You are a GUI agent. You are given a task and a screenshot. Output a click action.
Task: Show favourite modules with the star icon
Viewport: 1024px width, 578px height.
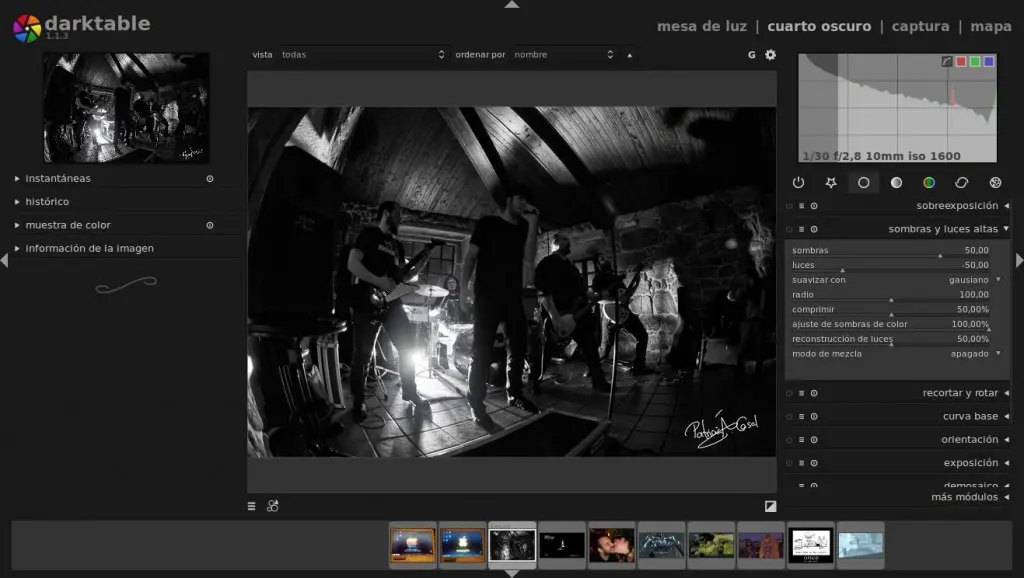(x=831, y=183)
